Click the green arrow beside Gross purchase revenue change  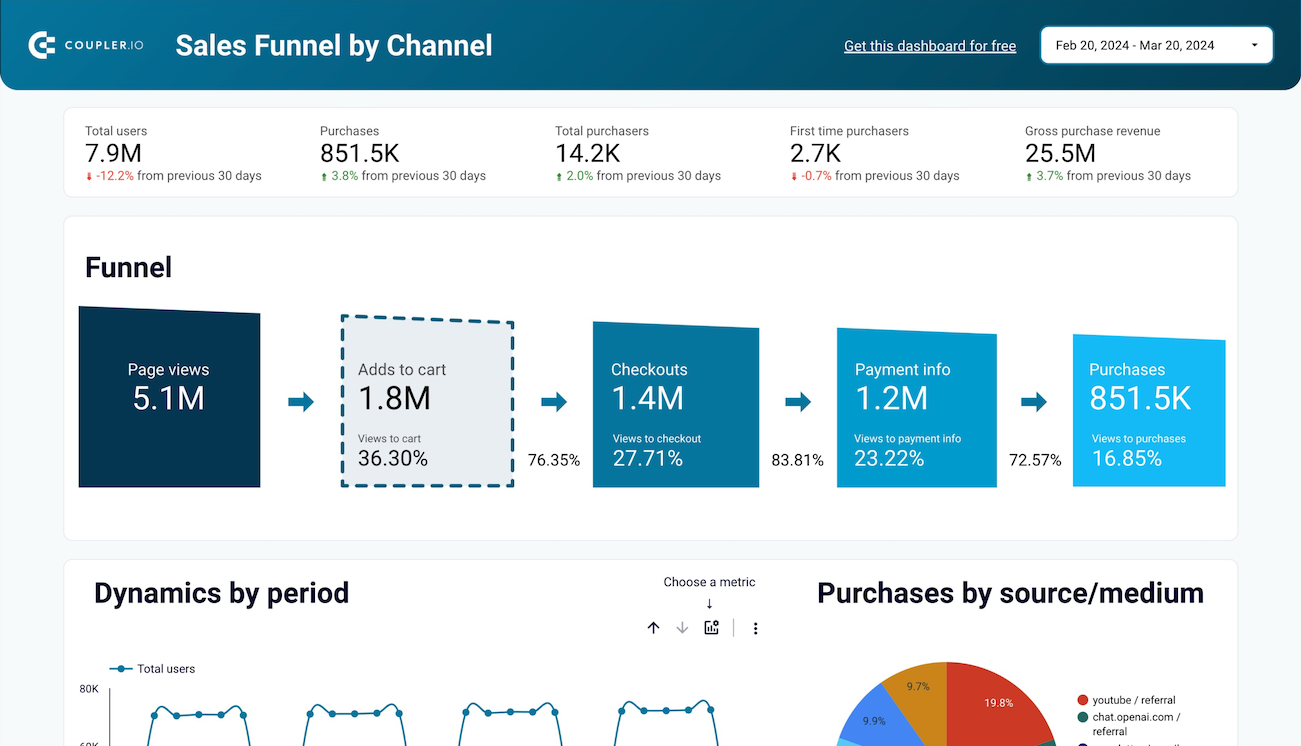[1030, 175]
